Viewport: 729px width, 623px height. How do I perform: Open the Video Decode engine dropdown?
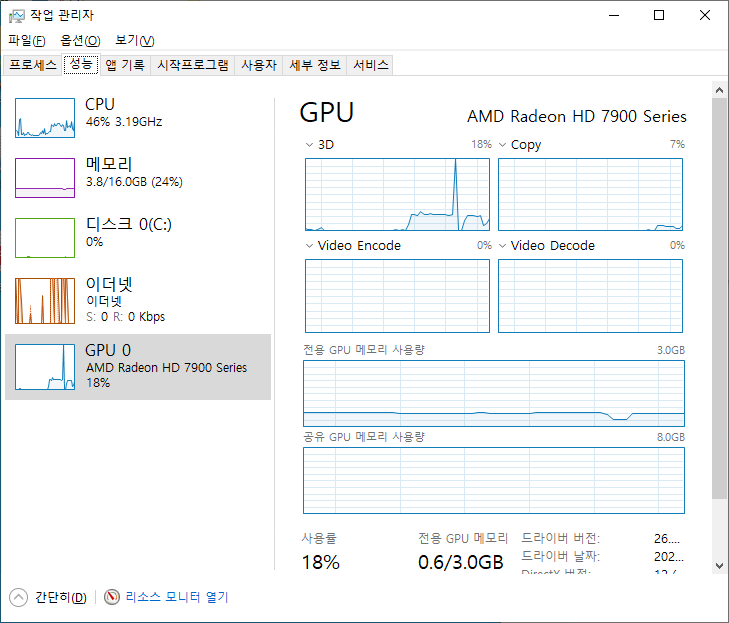coord(502,245)
